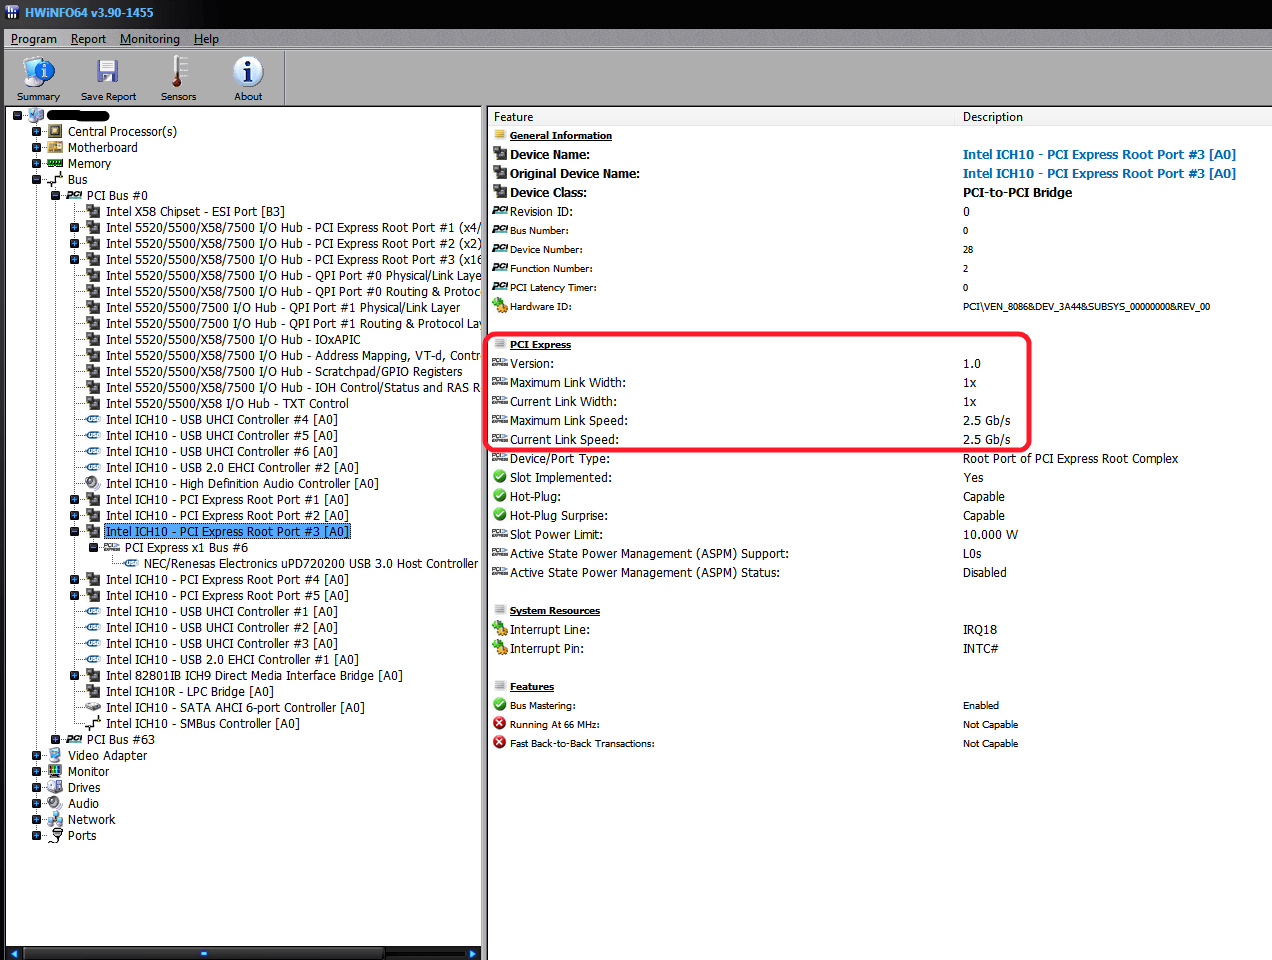Expand the Network tree node

[37, 819]
